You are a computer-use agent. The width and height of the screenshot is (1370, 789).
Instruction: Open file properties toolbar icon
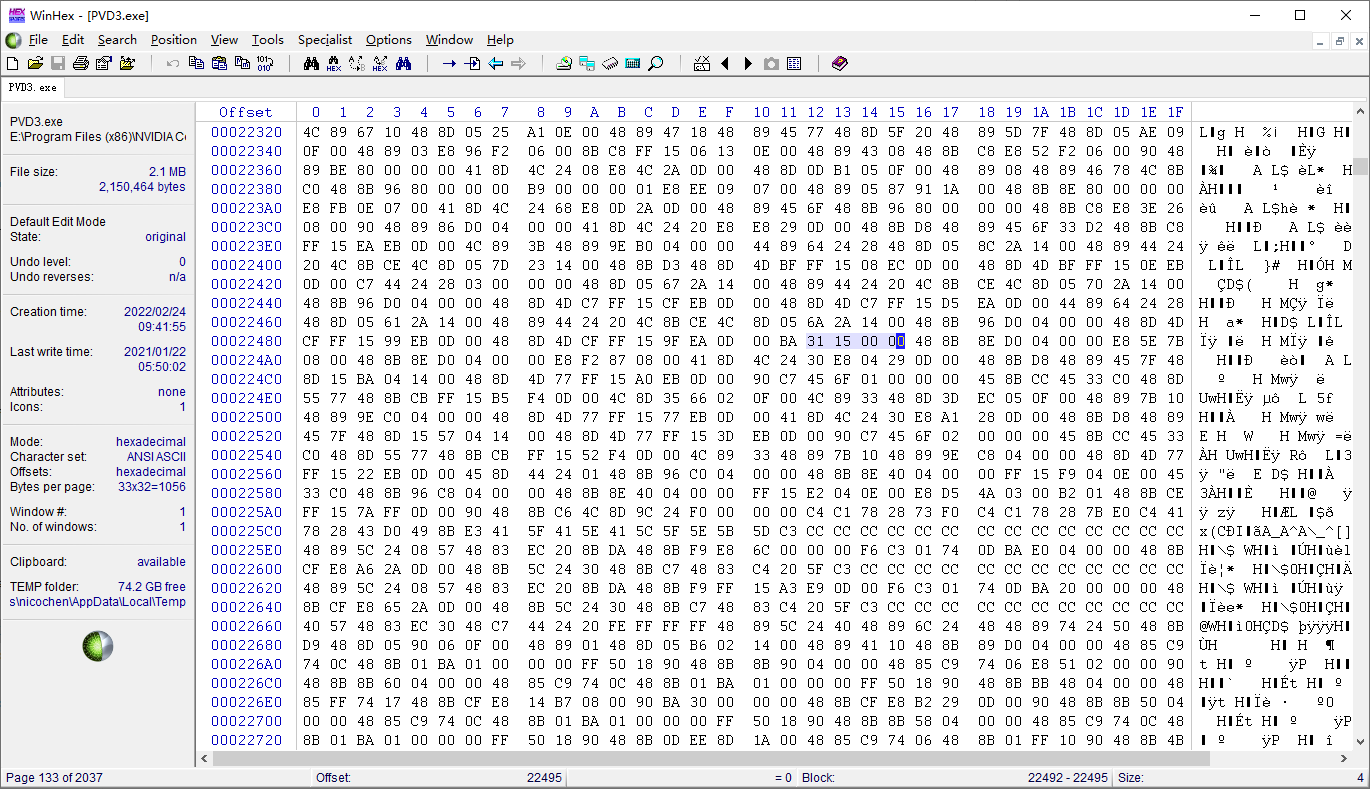[104, 63]
